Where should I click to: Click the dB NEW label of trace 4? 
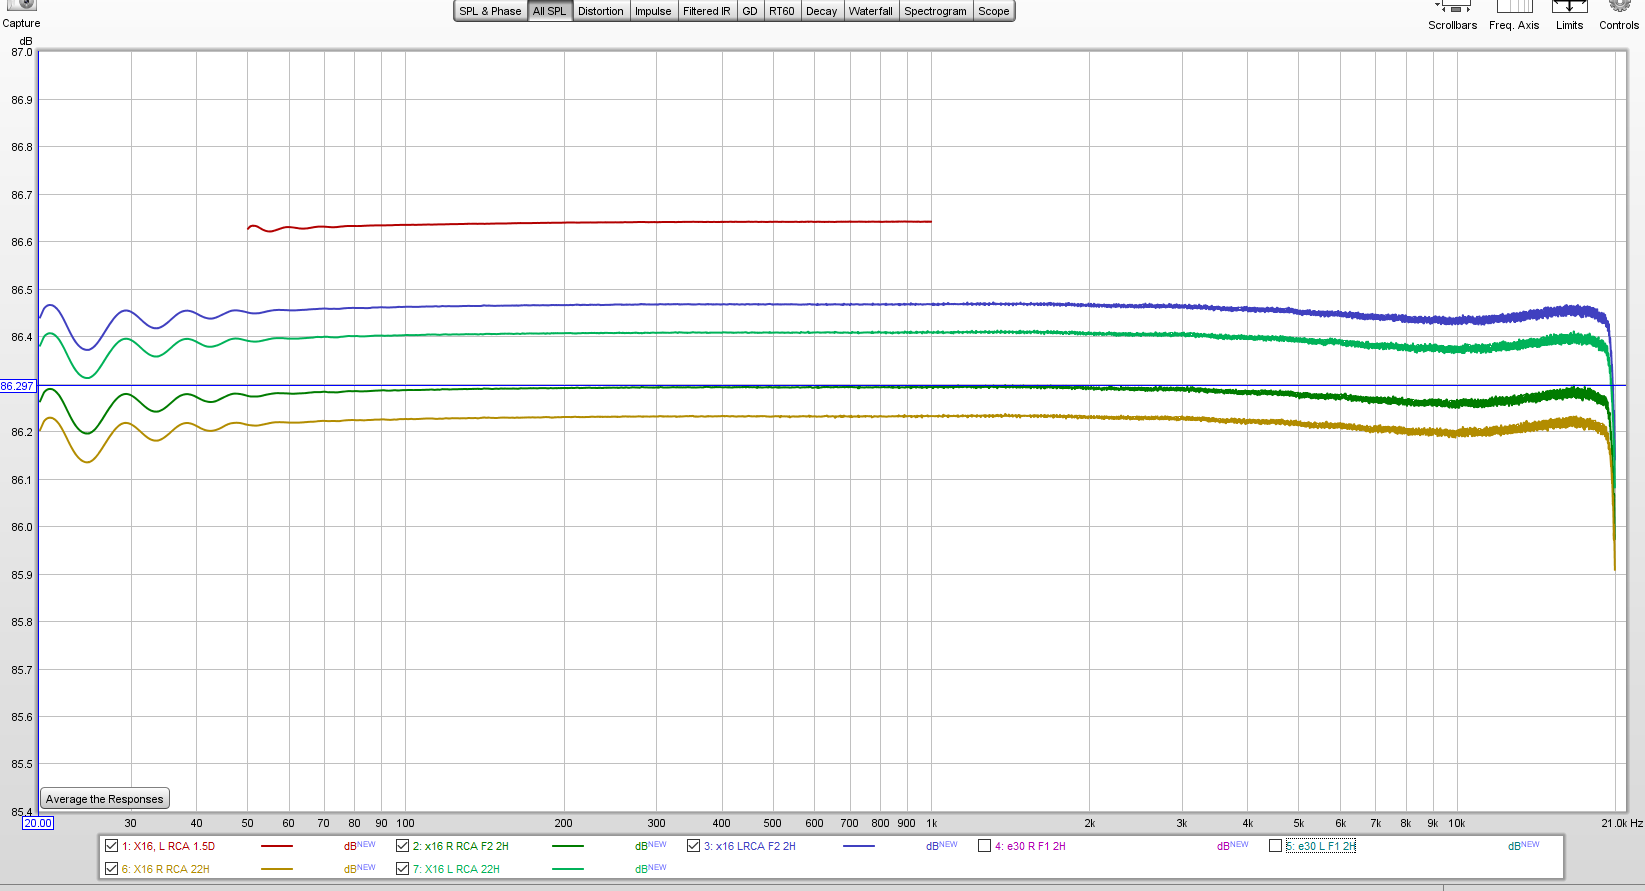pyautogui.click(x=1233, y=846)
